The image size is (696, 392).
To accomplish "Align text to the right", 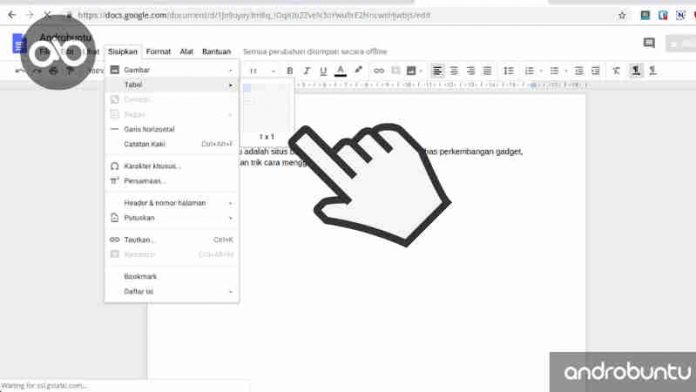I will tap(471, 71).
